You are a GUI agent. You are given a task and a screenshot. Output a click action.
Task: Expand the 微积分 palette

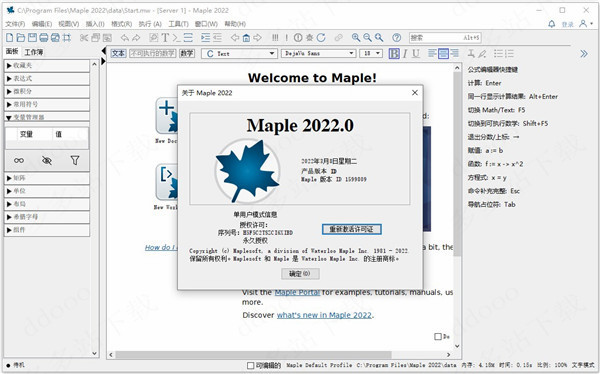click(47, 91)
